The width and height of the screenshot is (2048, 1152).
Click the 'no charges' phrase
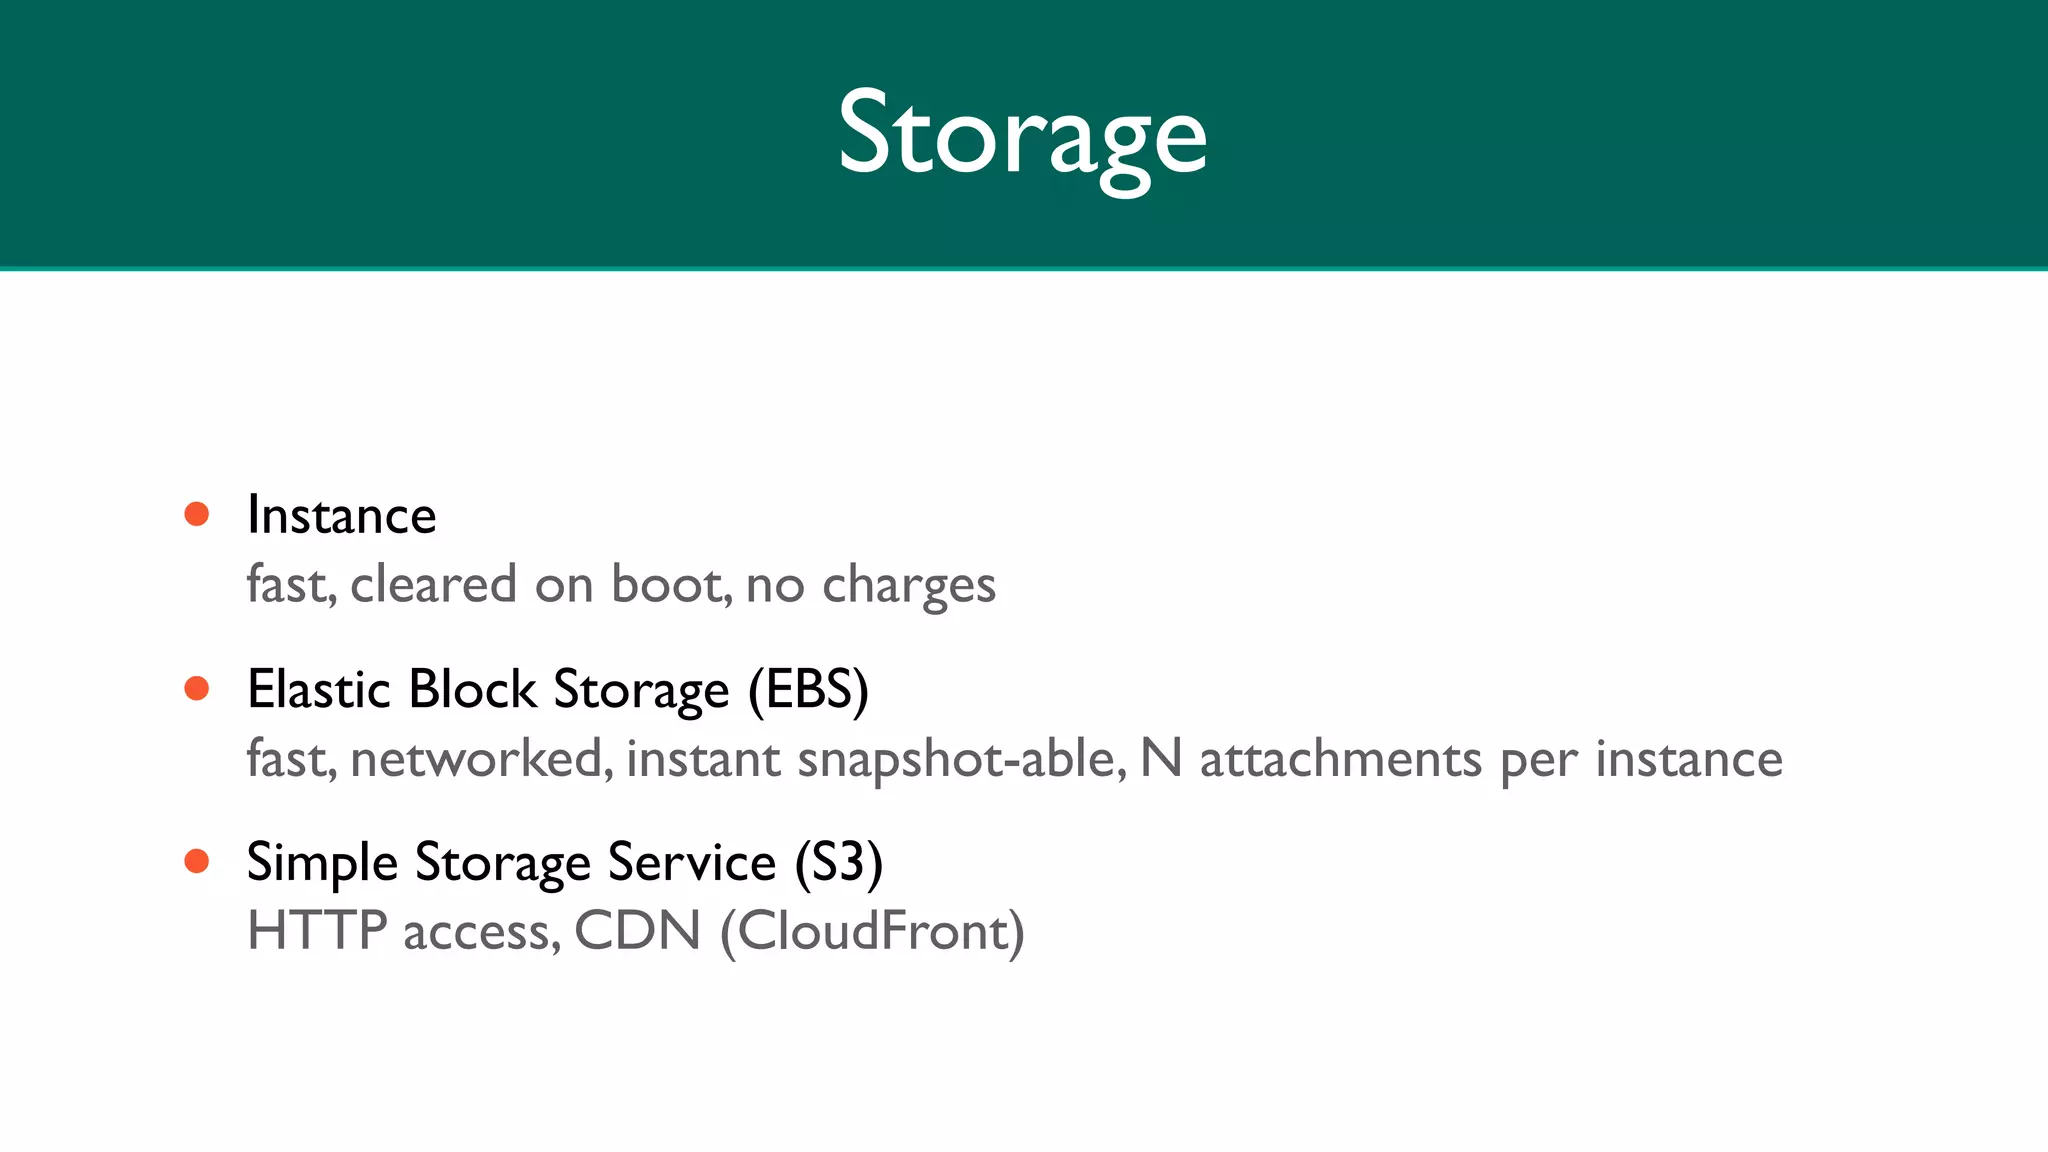point(871,585)
